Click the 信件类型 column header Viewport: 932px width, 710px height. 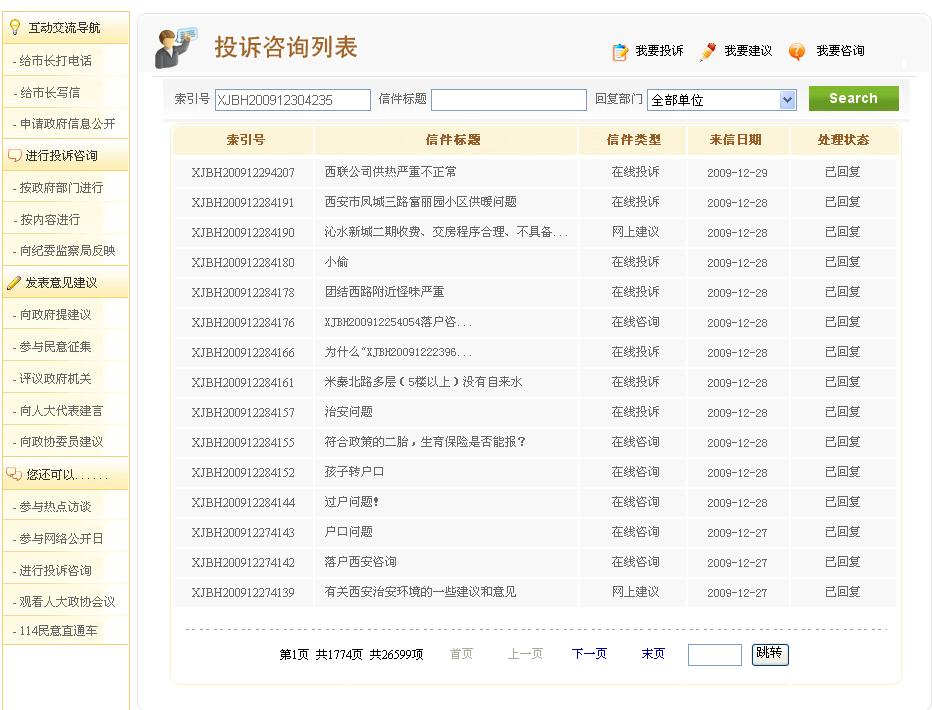634,140
